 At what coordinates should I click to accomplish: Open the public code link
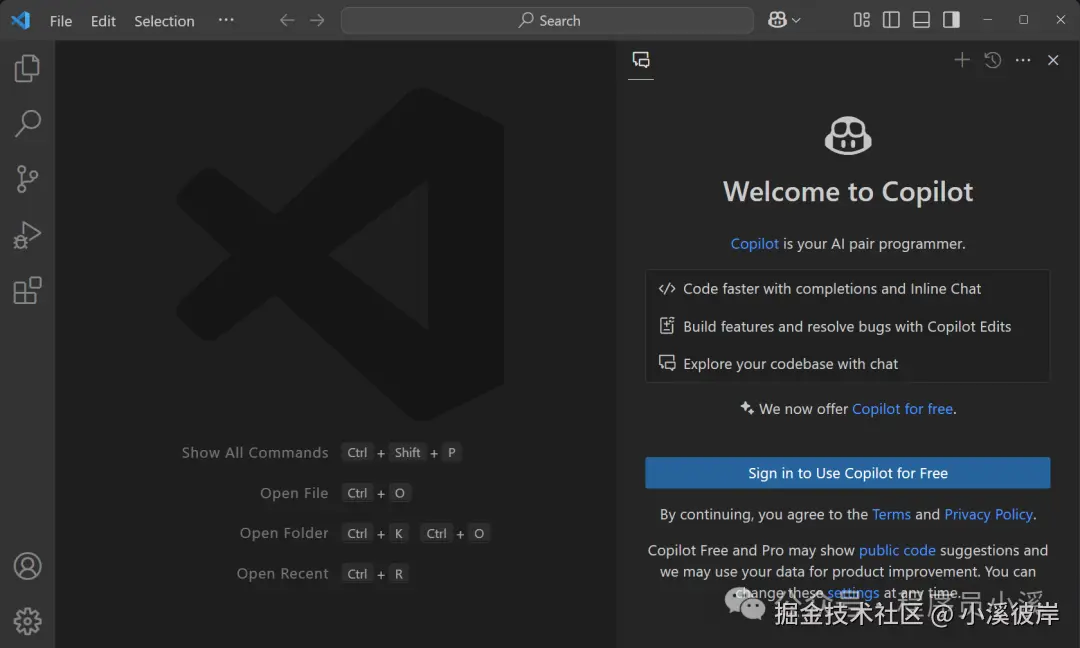[897, 550]
